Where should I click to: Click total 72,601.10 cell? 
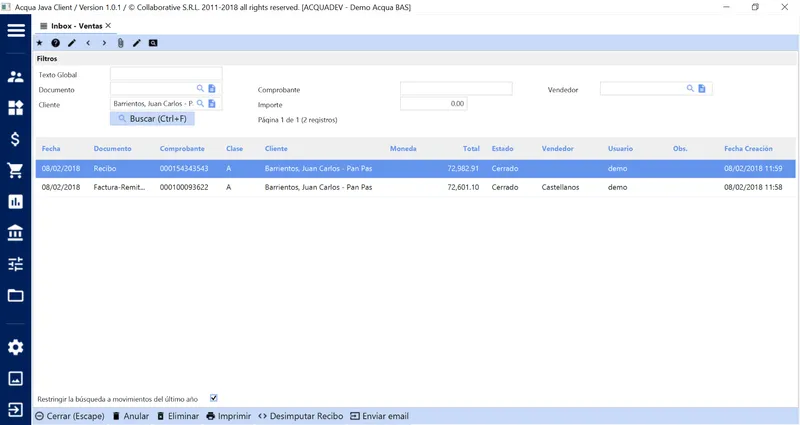point(463,187)
